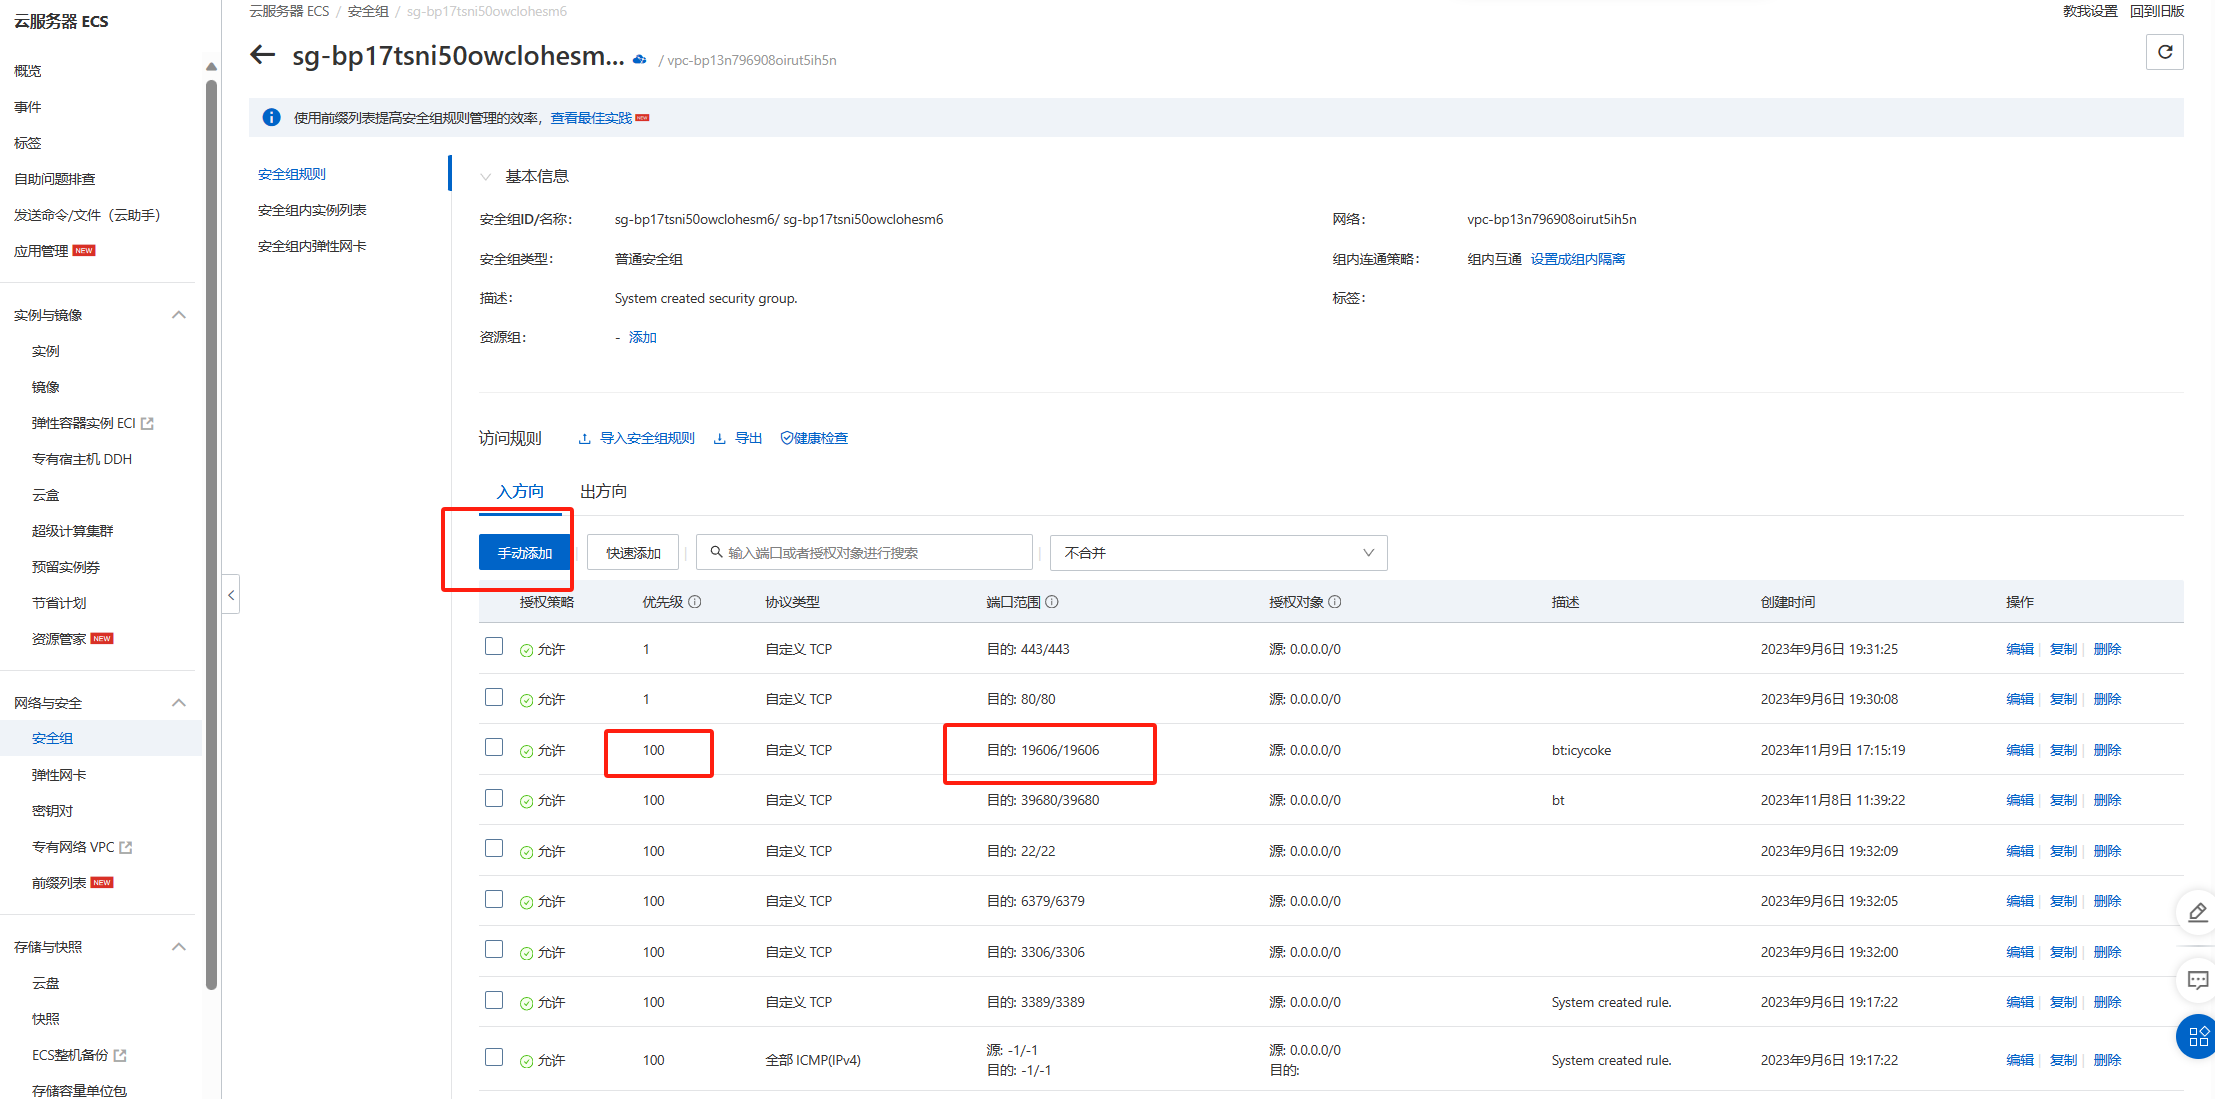The height and width of the screenshot is (1099, 2215).
Task: Click the export icon next to 导出
Action: 719,439
